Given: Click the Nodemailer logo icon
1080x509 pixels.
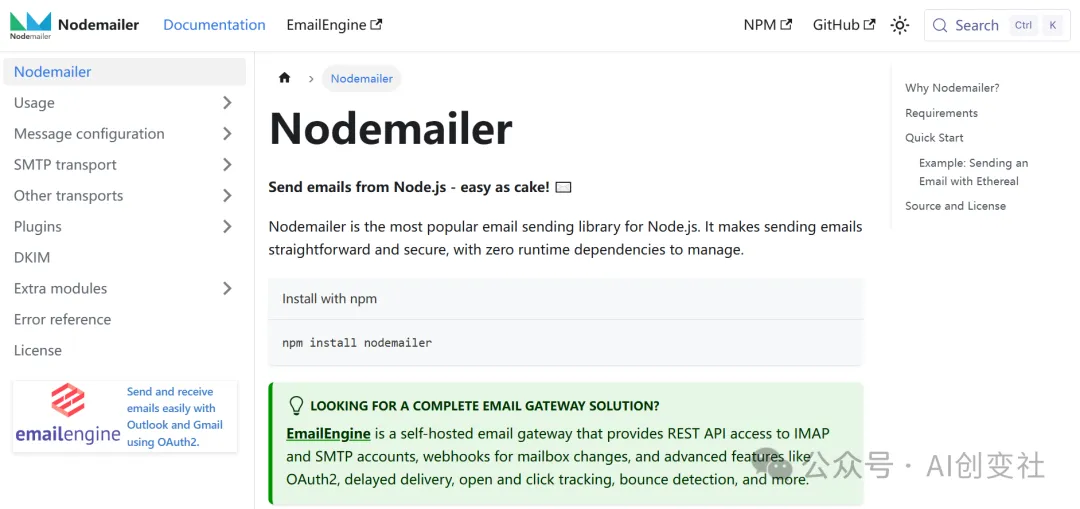Looking at the screenshot, I should [30, 25].
